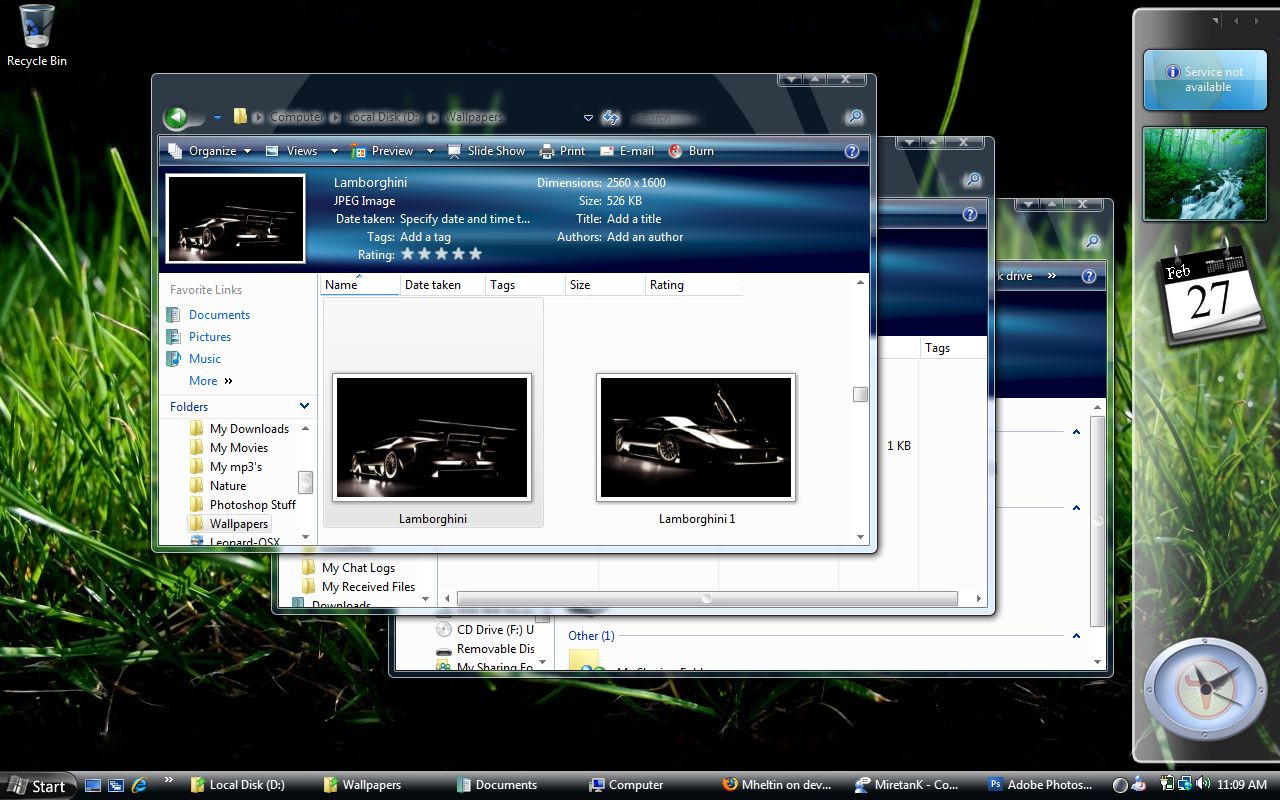The height and width of the screenshot is (800, 1280).
Task: Click 'Add a title' in details pane
Action: 633,219
